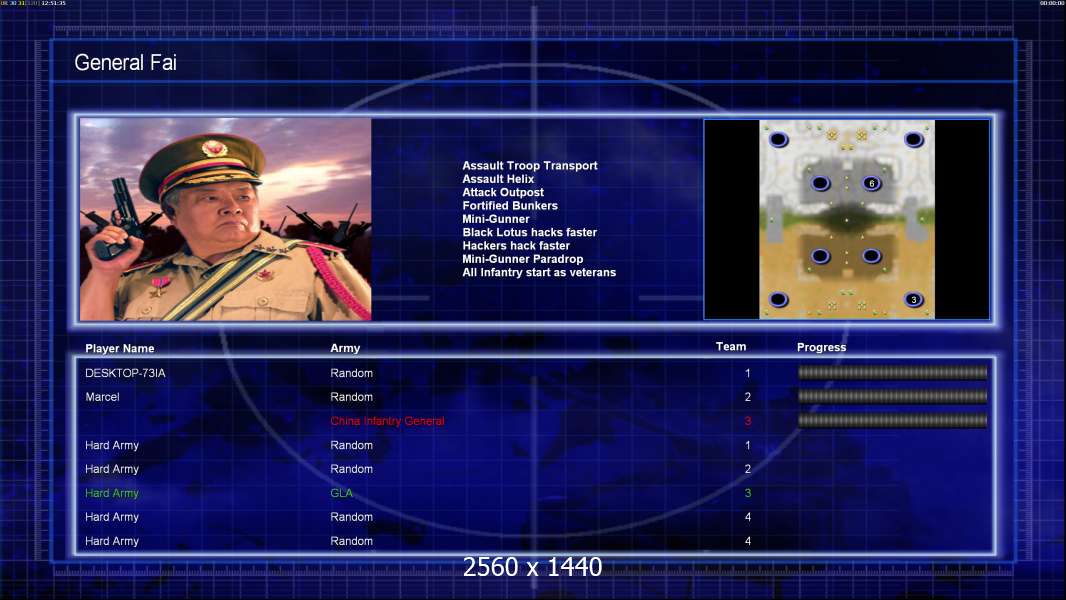
Task: Click the progress bar for DESKTOP-73IA
Action: [x=892, y=373]
